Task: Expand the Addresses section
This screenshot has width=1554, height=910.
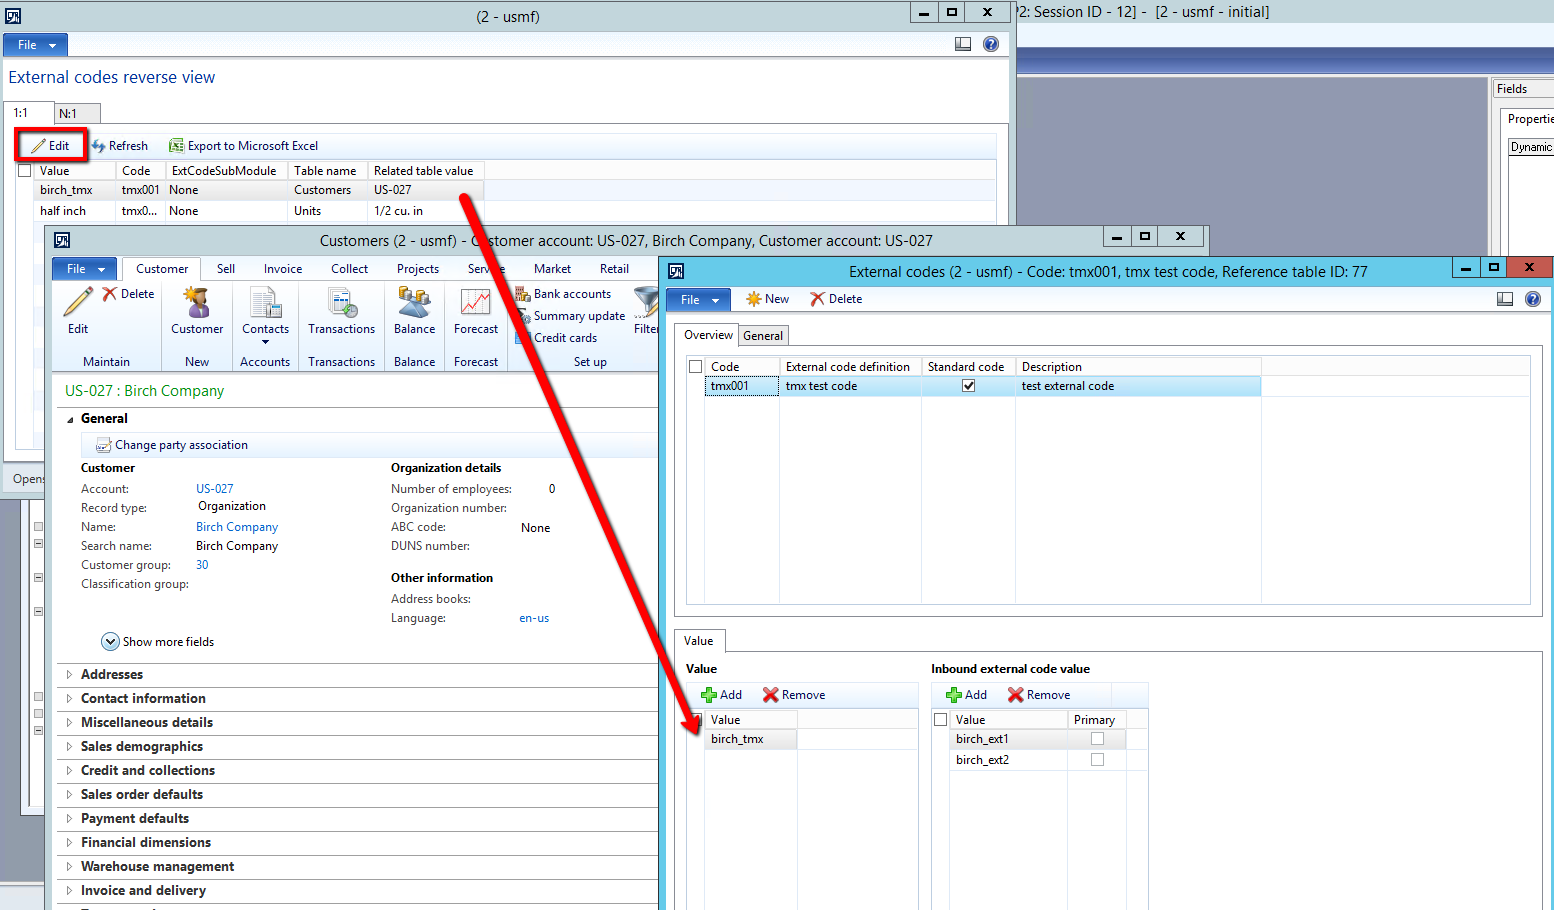Action: point(69,675)
